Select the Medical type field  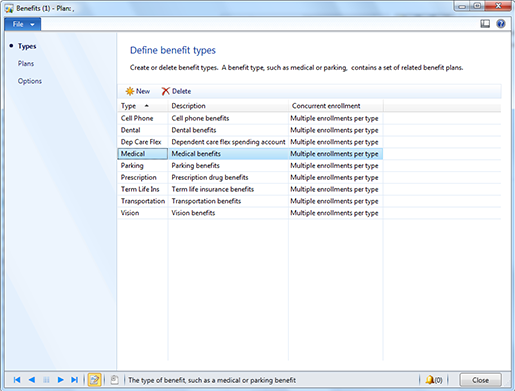click(143, 154)
